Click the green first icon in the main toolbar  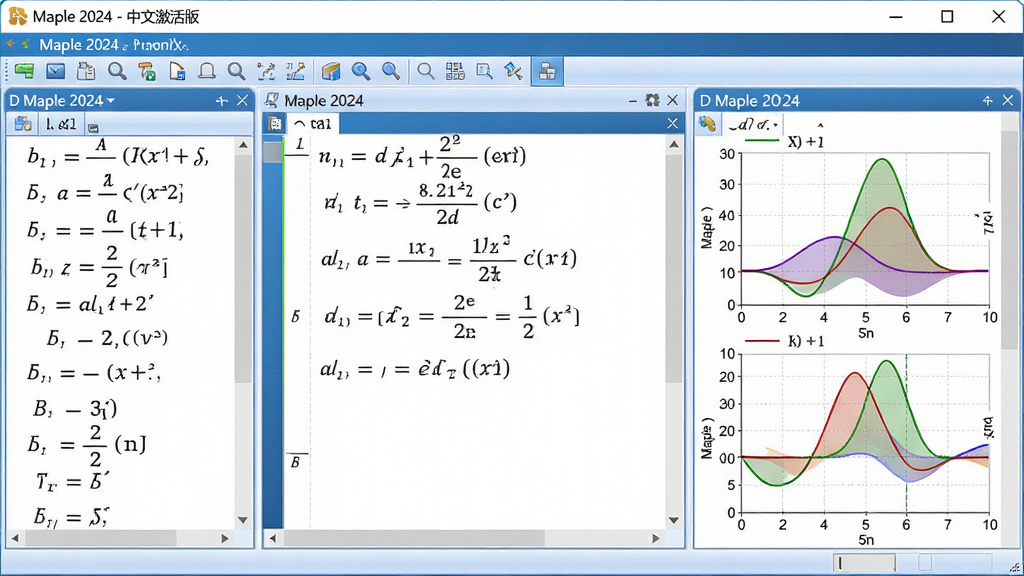coord(24,71)
